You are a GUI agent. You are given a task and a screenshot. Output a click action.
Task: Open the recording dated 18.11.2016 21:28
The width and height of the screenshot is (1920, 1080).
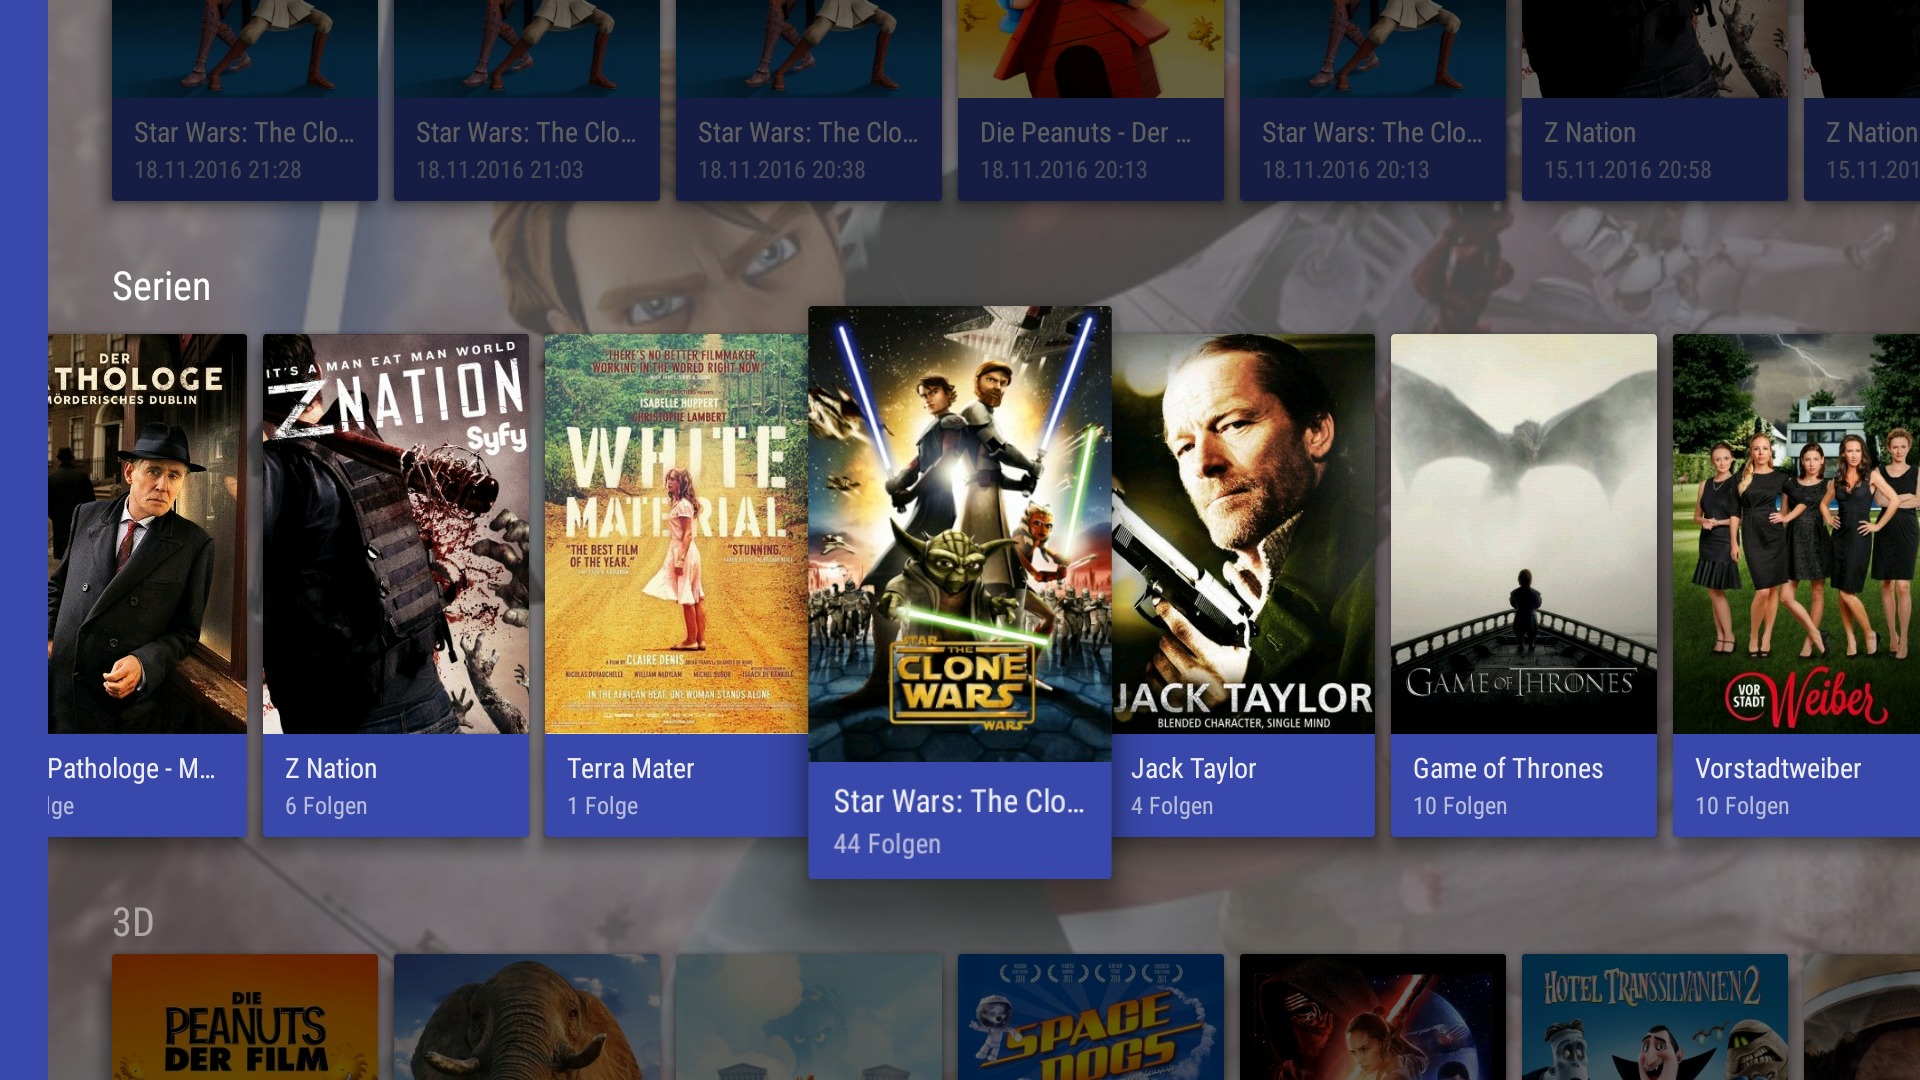coord(244,100)
